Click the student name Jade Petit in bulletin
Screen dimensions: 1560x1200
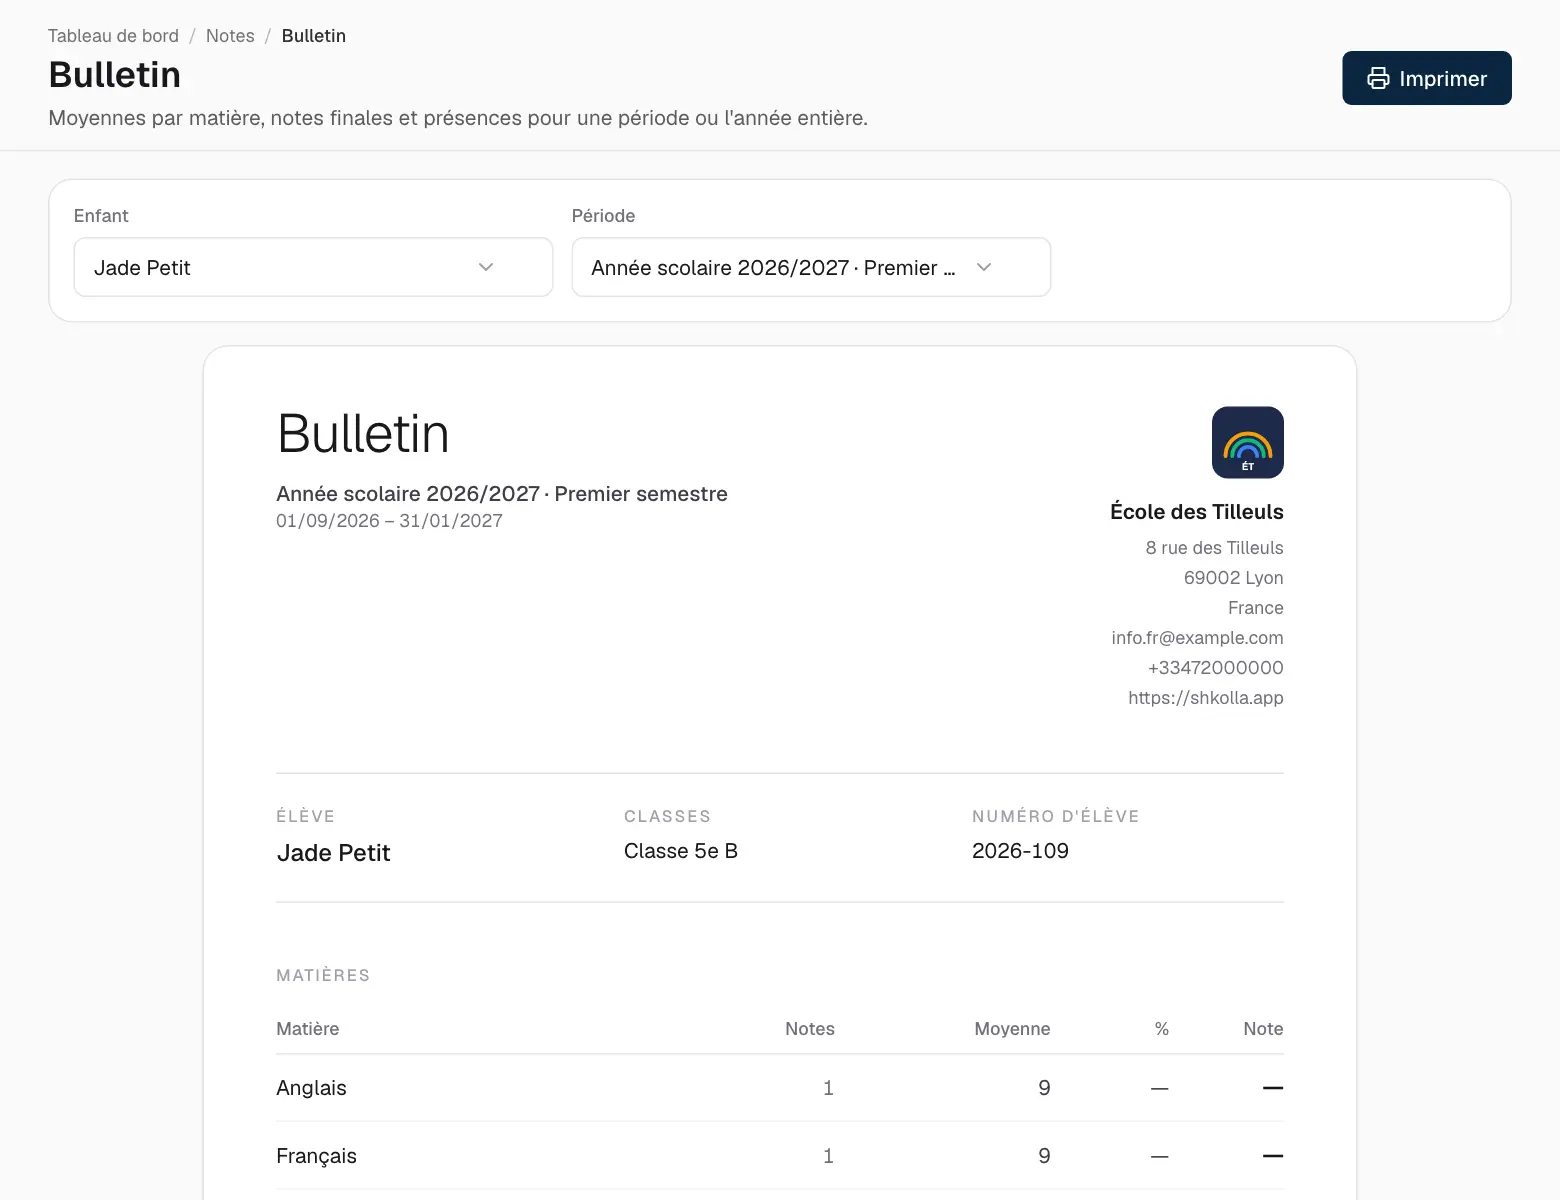pos(333,853)
